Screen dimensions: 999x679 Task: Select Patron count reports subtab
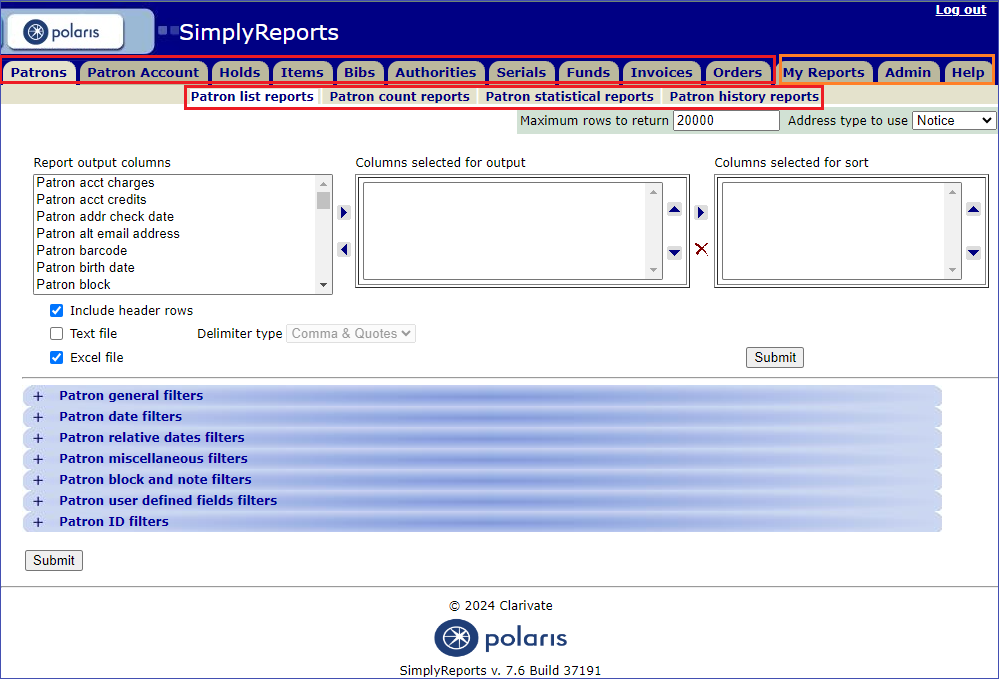pyautogui.click(x=399, y=97)
